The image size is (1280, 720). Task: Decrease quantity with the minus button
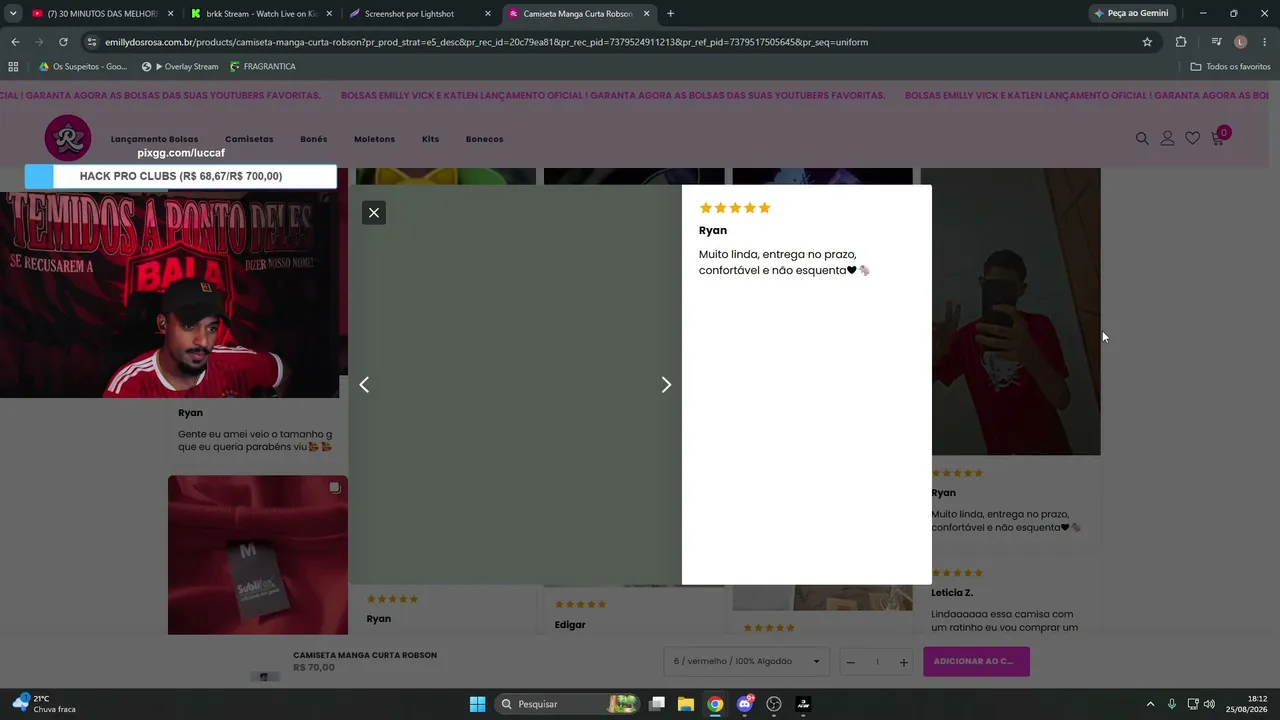850,662
